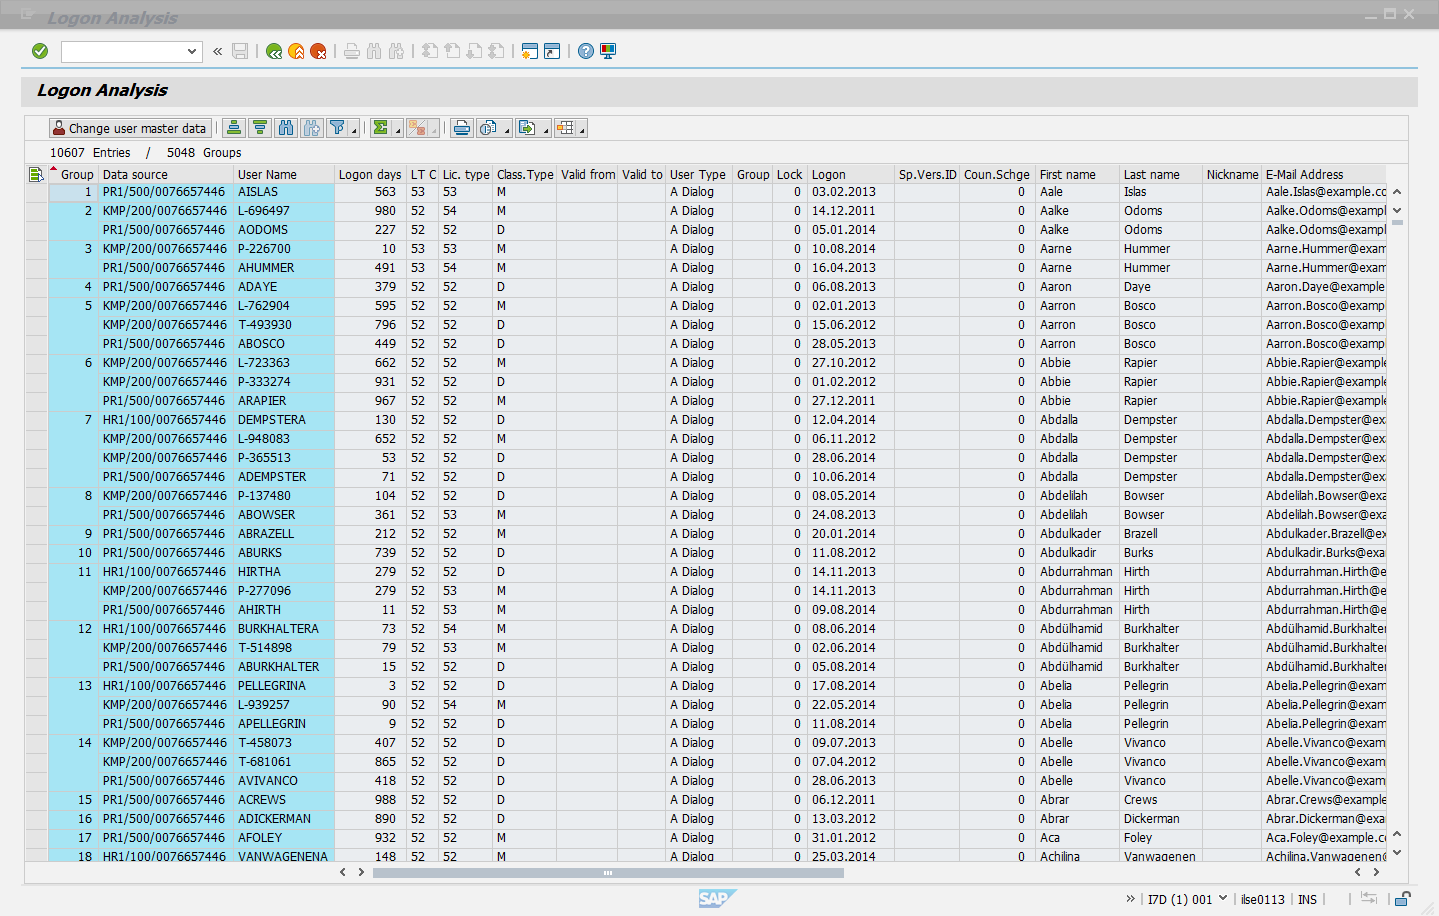Open the Set Filter dropdown arrow
The width and height of the screenshot is (1439, 916).
354,130
